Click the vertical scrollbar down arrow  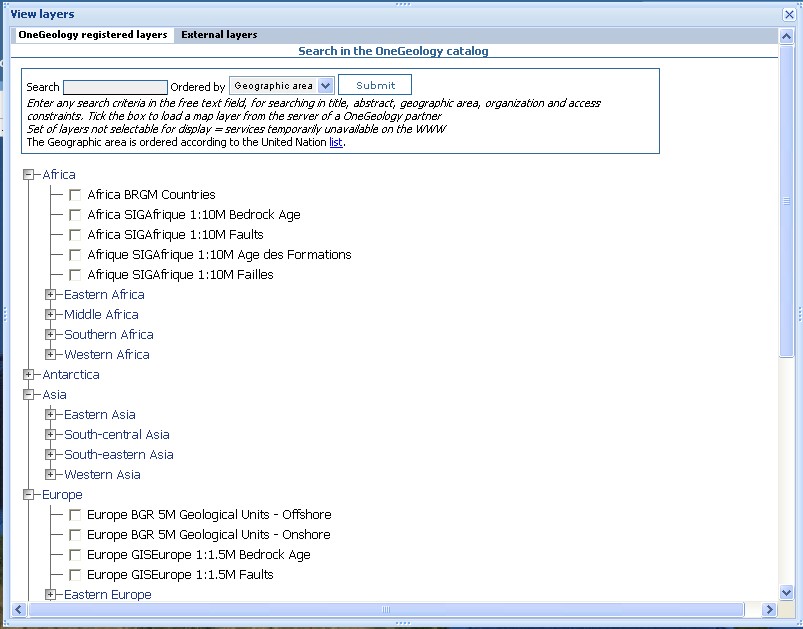[x=786, y=593]
